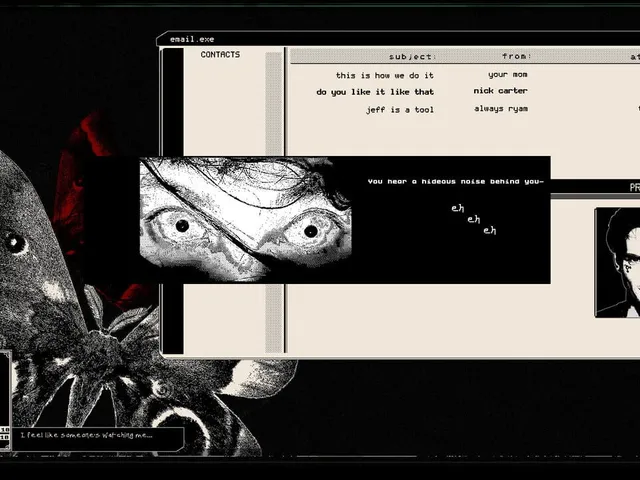
Task: Select sender 'your mom'
Action: 508,75
